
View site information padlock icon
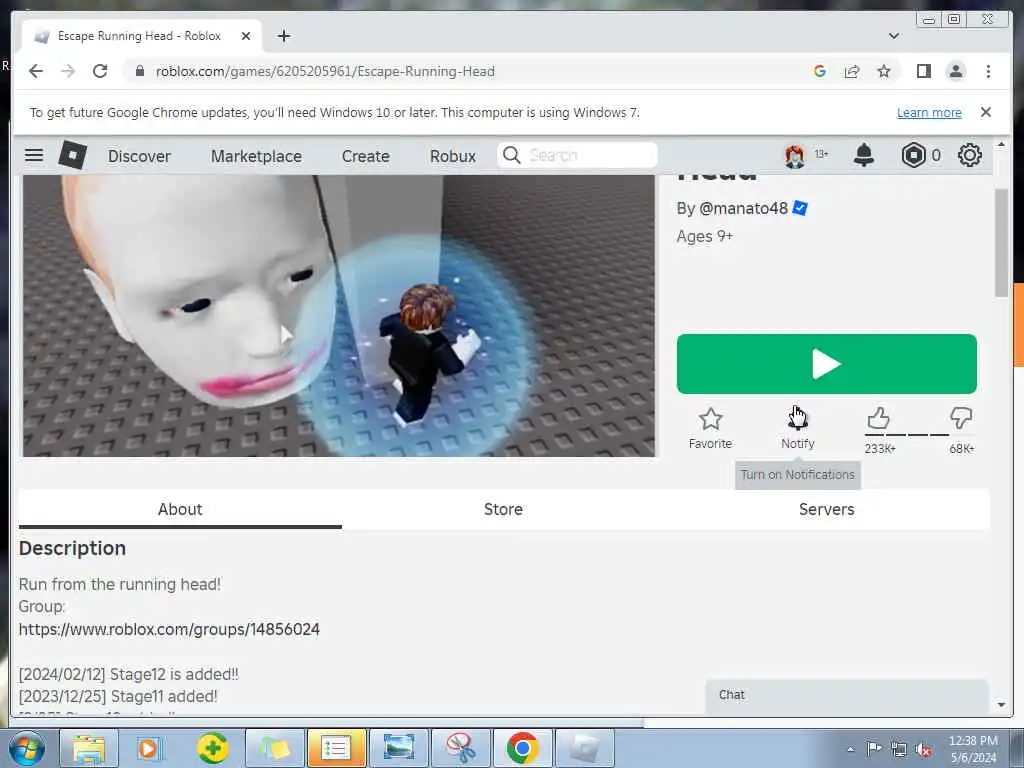[x=140, y=71]
